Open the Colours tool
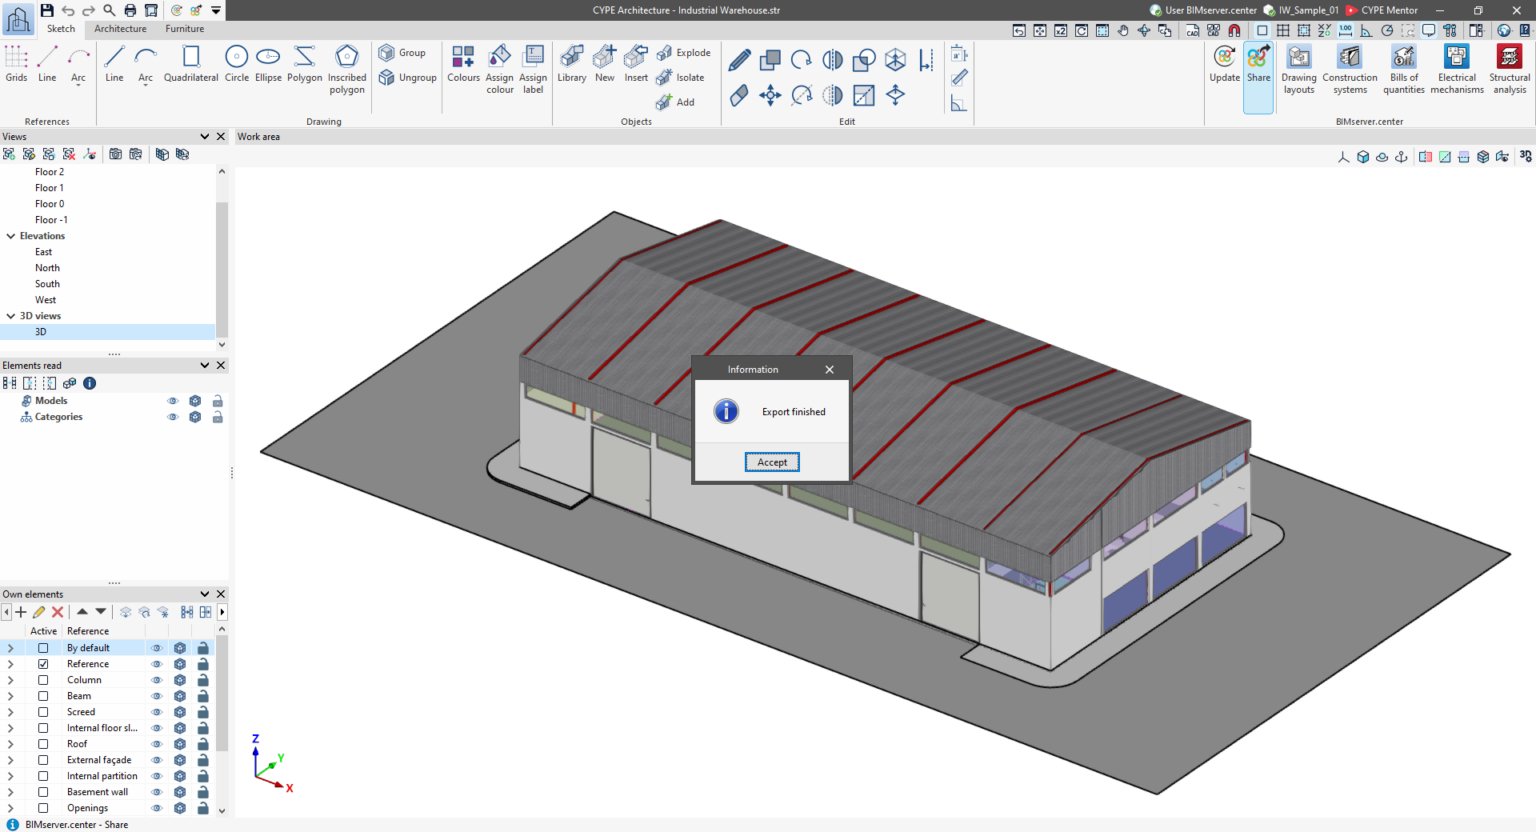The image size is (1536, 832). 463,63
